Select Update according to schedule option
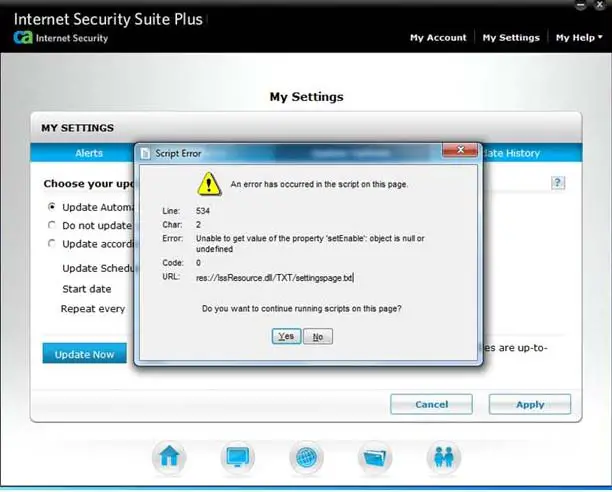This screenshot has width=612, height=492. pyautogui.click(x=52, y=243)
